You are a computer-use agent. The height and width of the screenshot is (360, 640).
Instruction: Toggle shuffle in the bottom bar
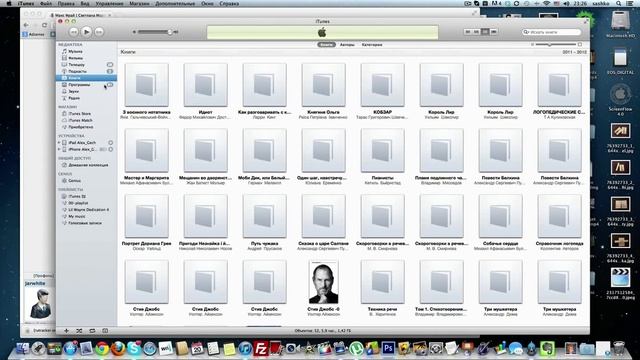[x=79, y=331]
